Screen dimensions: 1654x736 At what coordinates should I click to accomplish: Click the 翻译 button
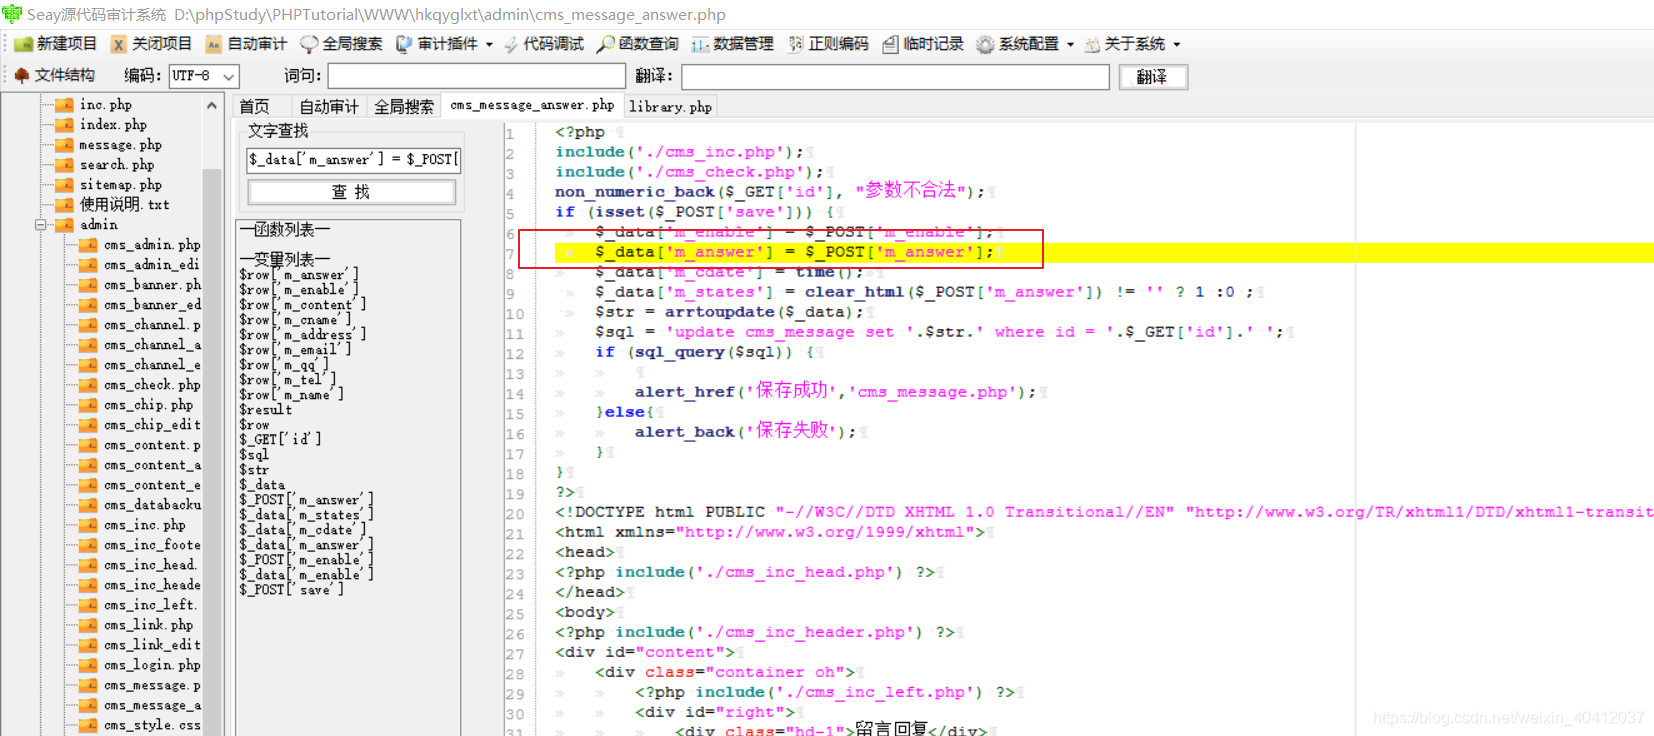coord(1152,77)
